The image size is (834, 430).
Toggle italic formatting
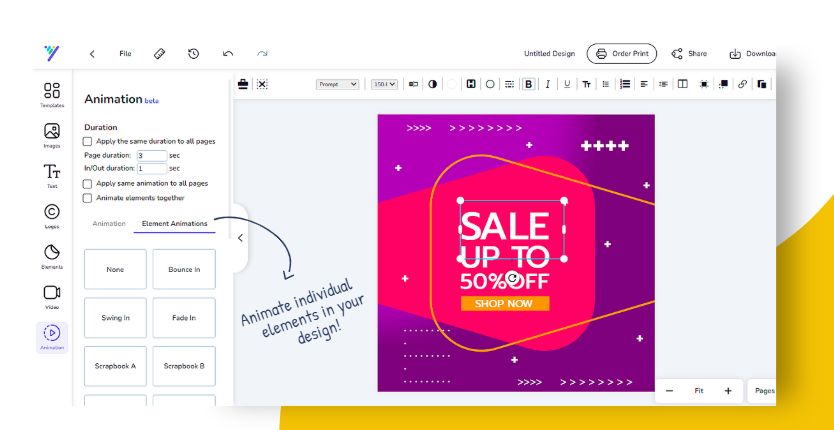click(547, 84)
